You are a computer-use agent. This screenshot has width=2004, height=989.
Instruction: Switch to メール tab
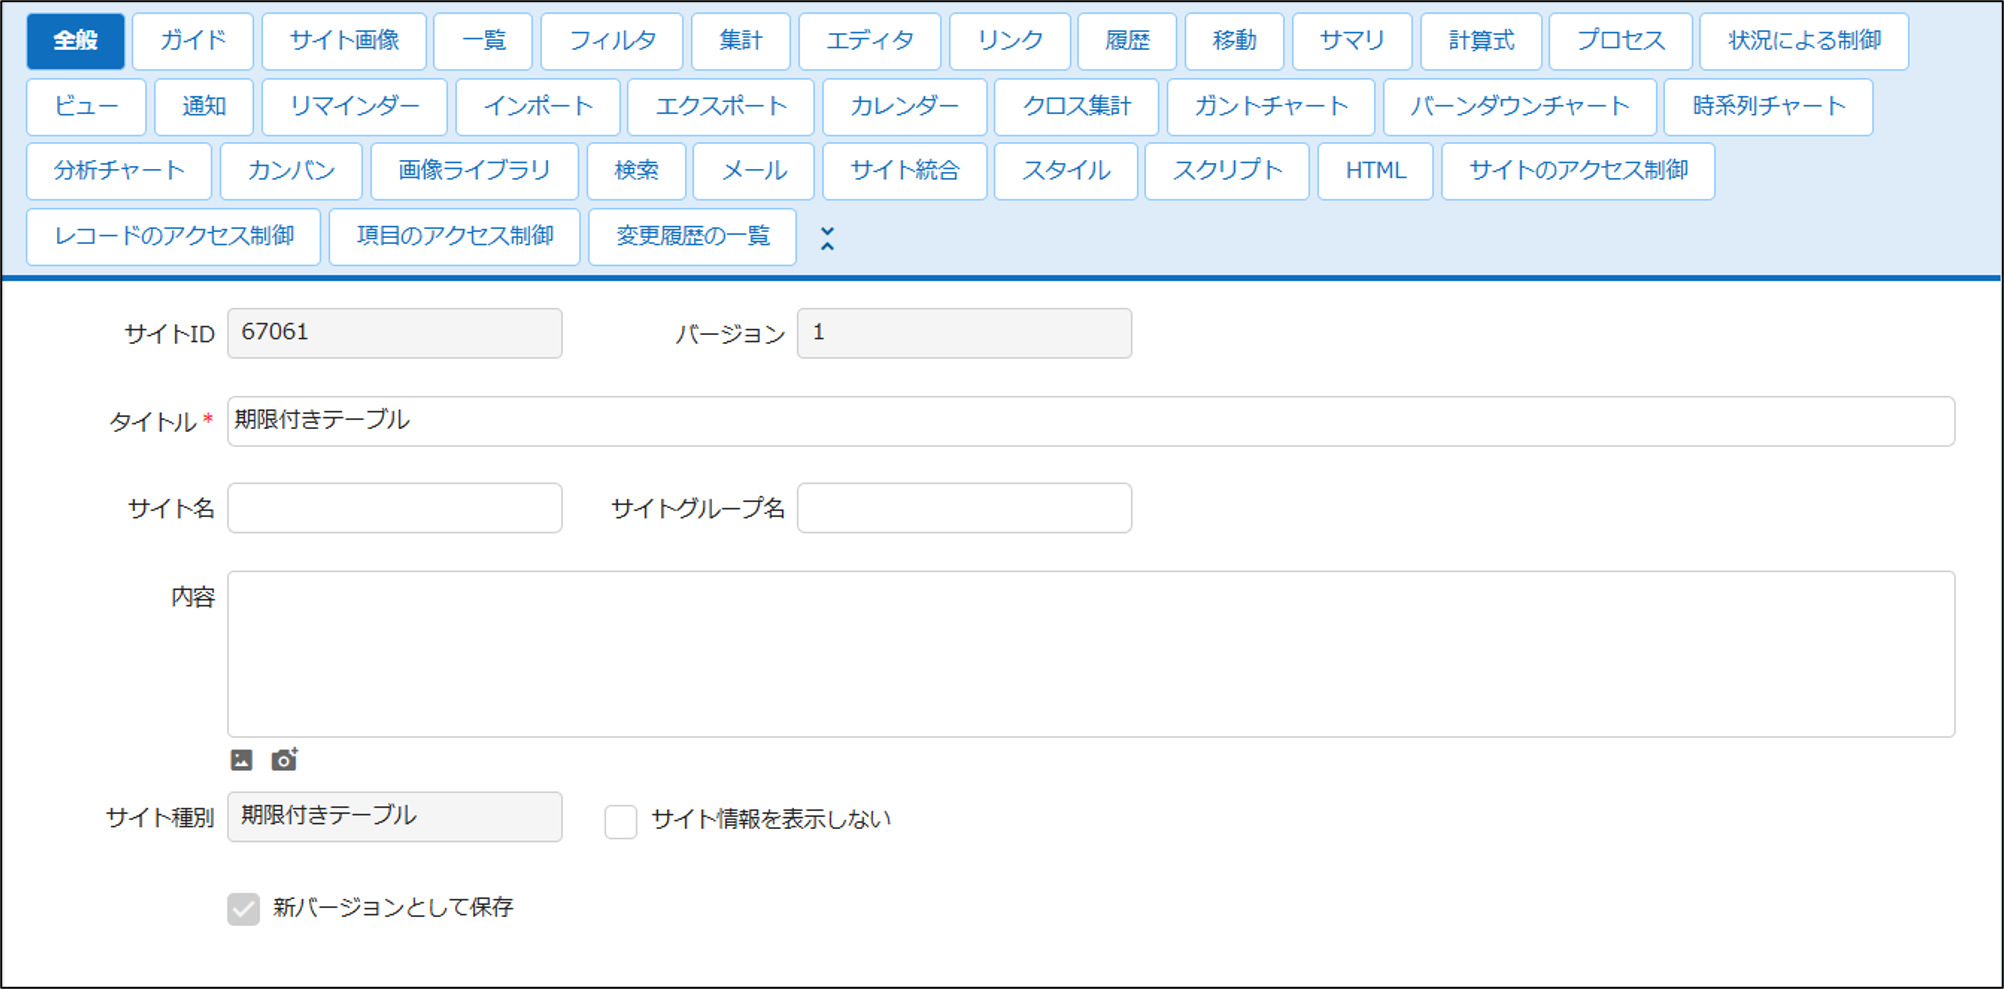tap(754, 172)
